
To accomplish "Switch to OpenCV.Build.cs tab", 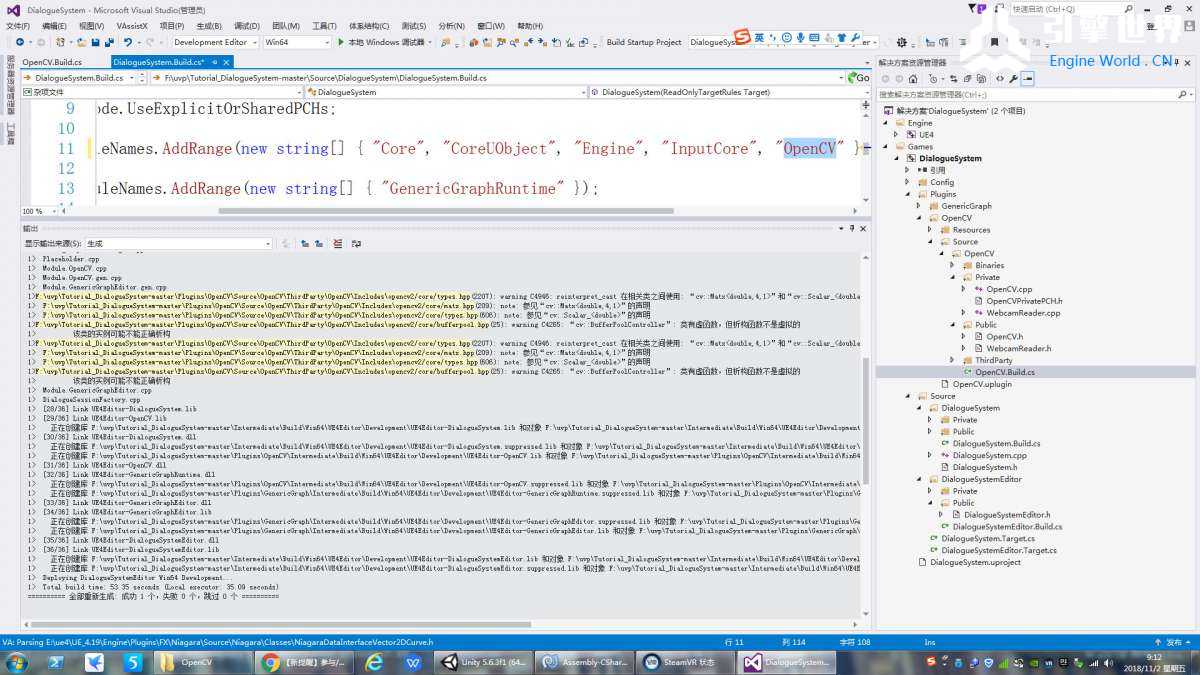I will click(x=52, y=62).
